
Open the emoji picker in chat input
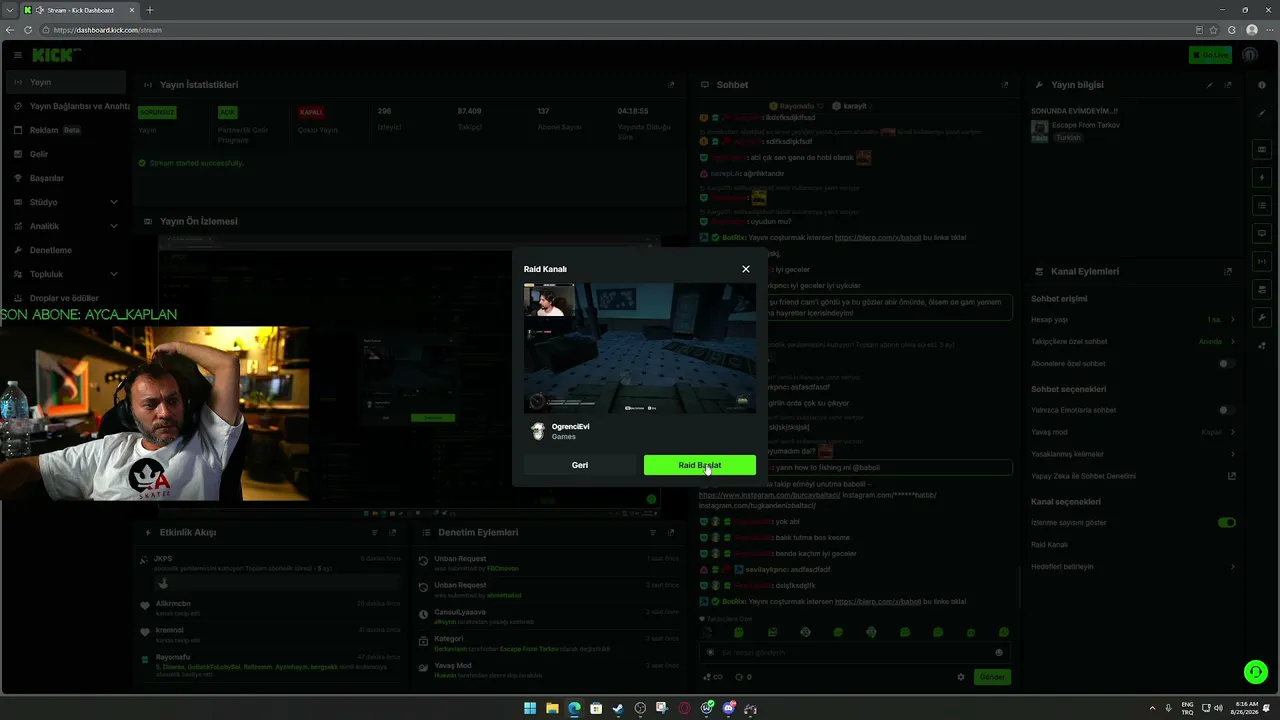tap(998, 653)
